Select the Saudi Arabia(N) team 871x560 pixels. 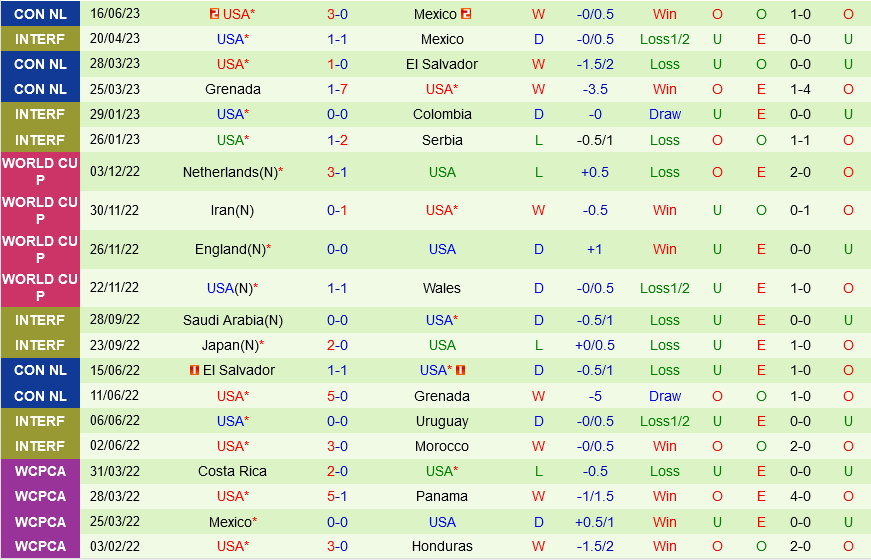232,320
